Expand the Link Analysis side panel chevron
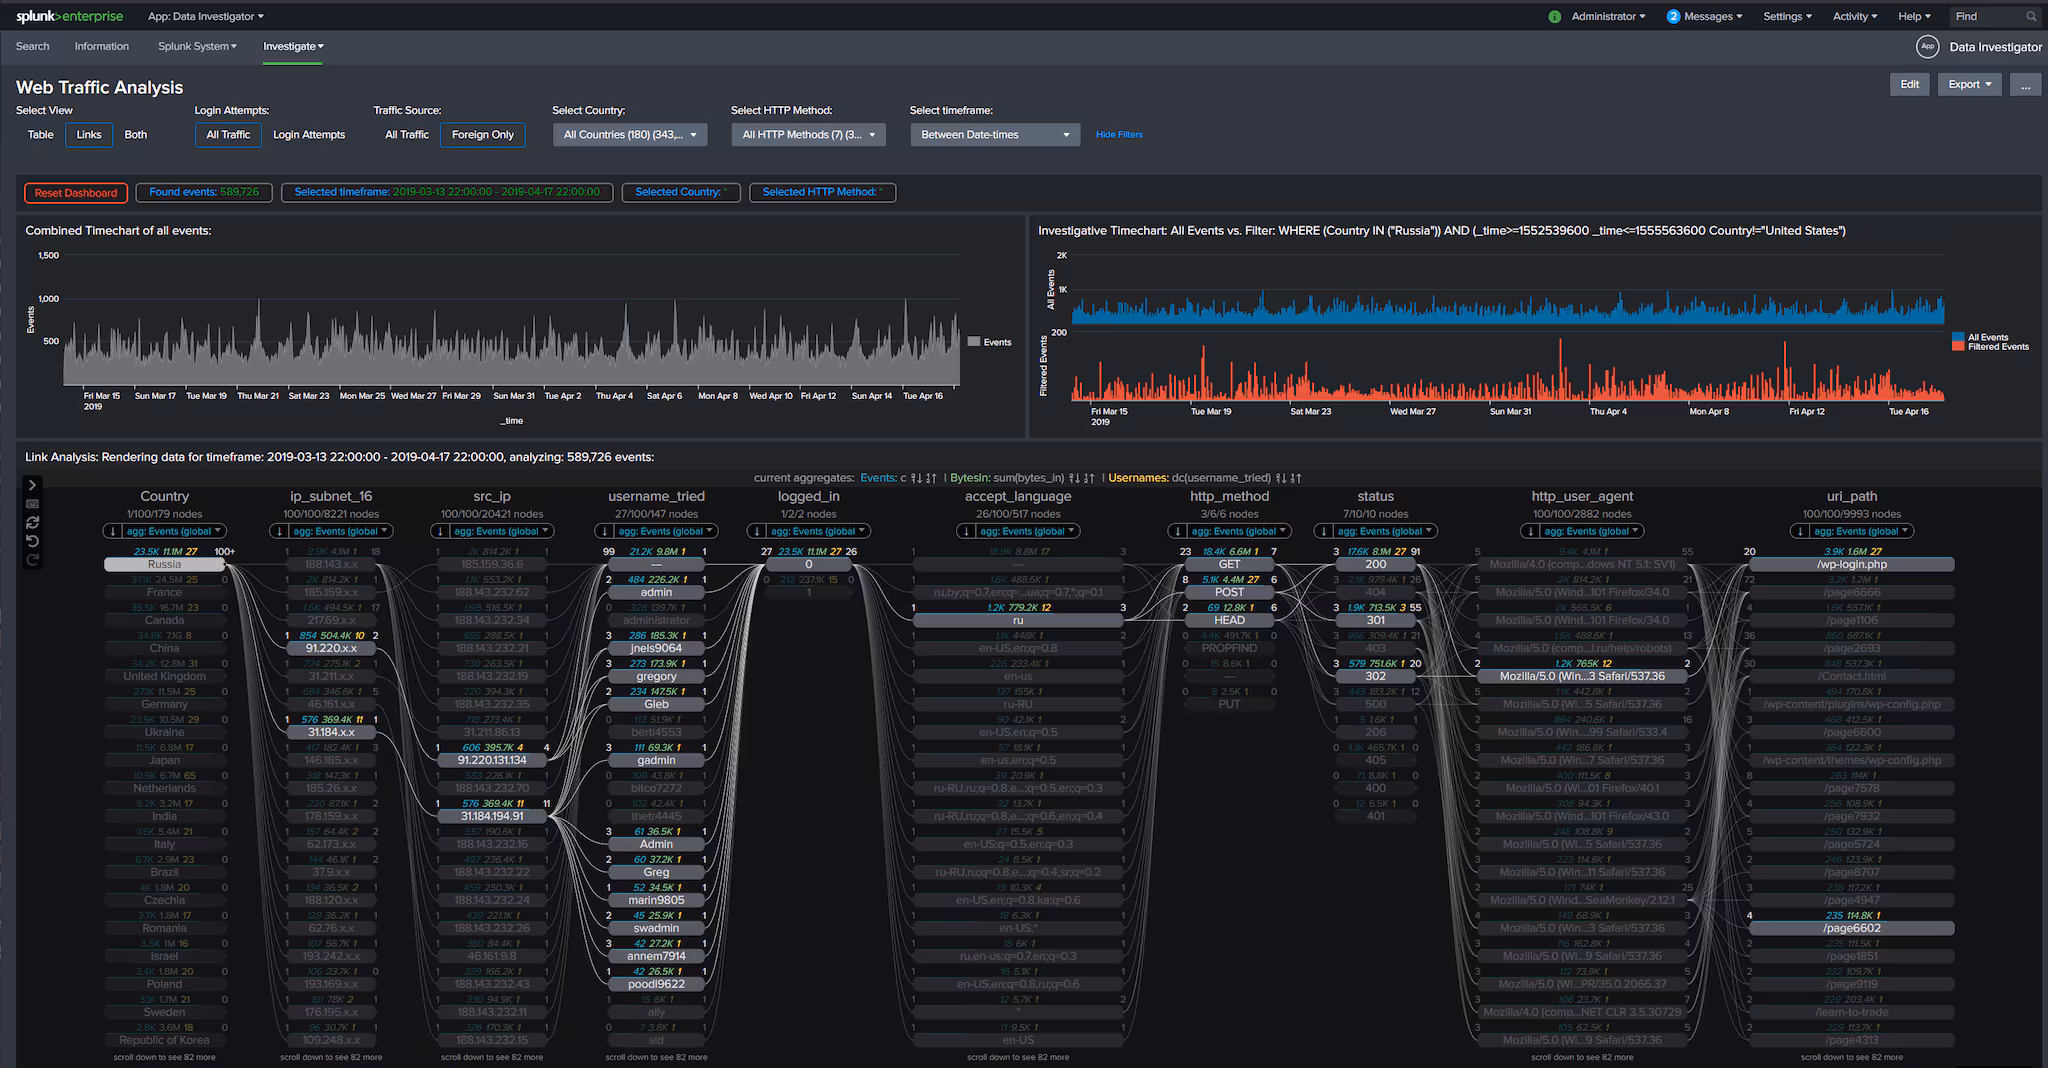The width and height of the screenshot is (2048, 1068). coord(32,485)
